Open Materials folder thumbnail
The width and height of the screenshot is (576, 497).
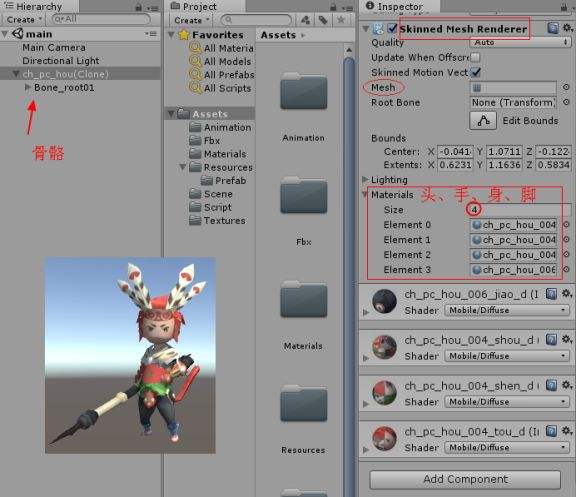304,300
